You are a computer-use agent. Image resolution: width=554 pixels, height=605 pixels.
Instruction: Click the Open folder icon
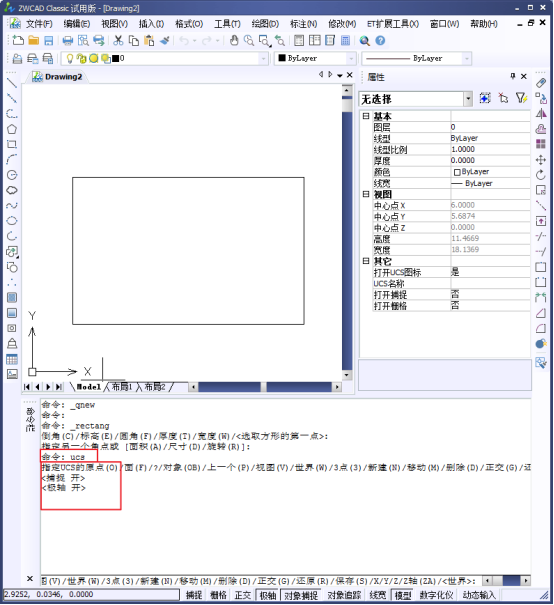tap(33, 41)
